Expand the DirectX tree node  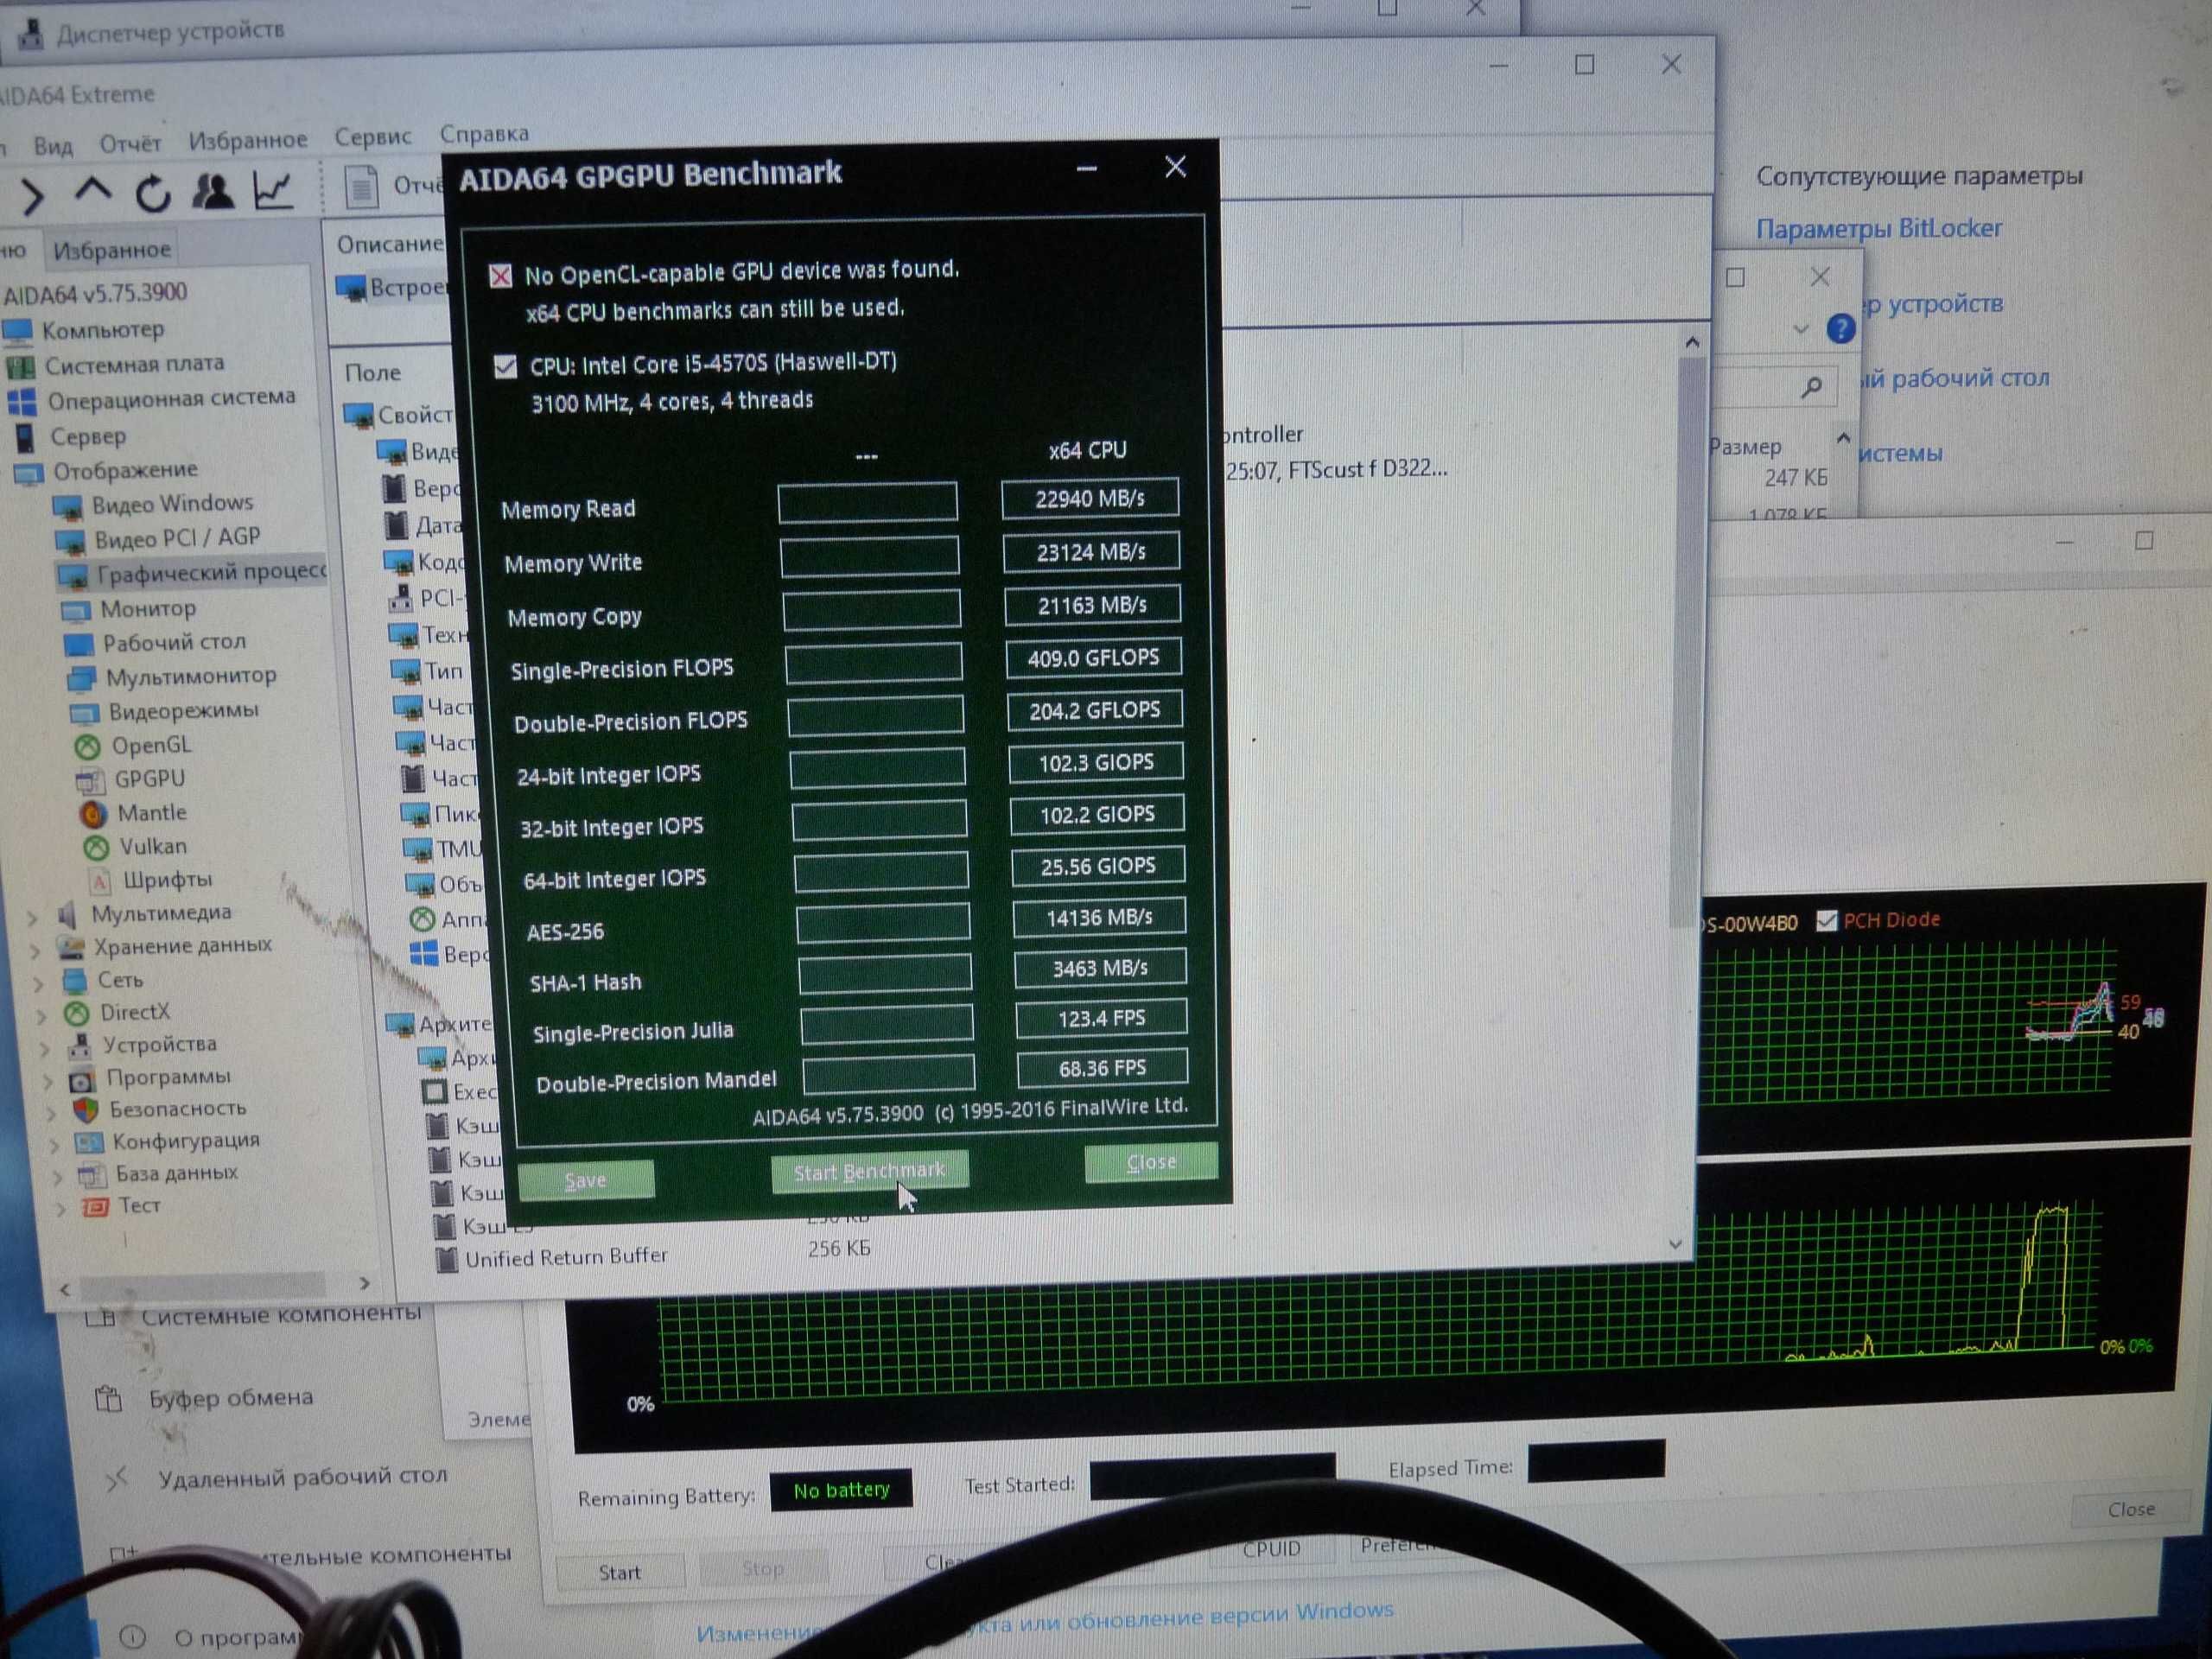[x=42, y=1017]
